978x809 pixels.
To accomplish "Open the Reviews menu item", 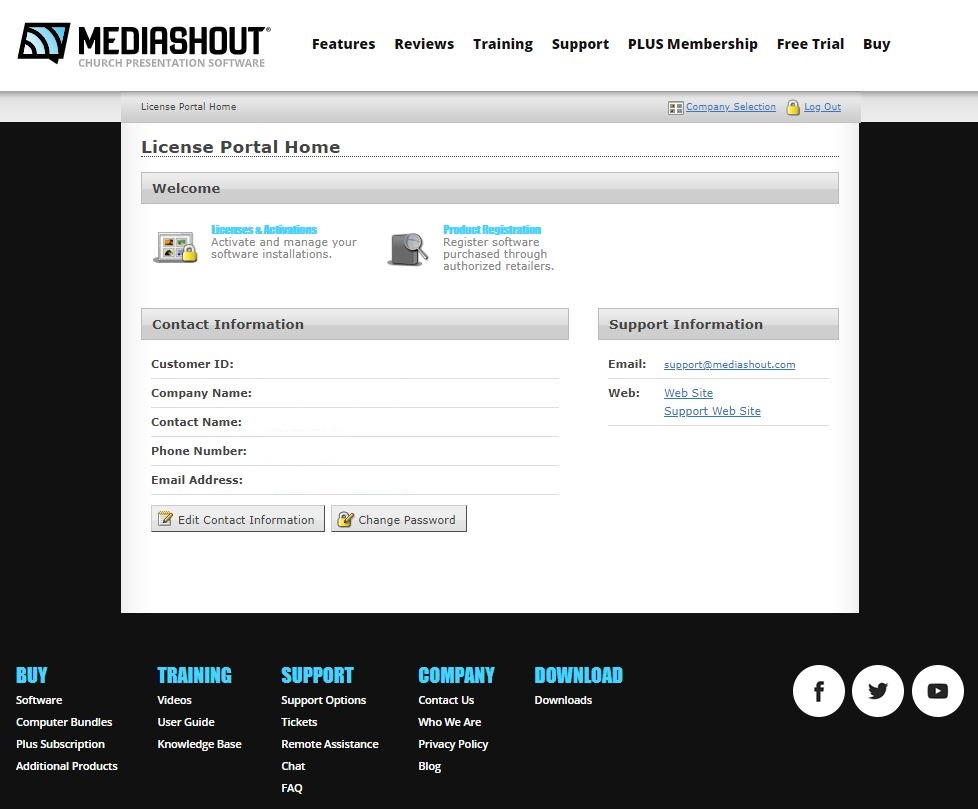I will tap(424, 44).
